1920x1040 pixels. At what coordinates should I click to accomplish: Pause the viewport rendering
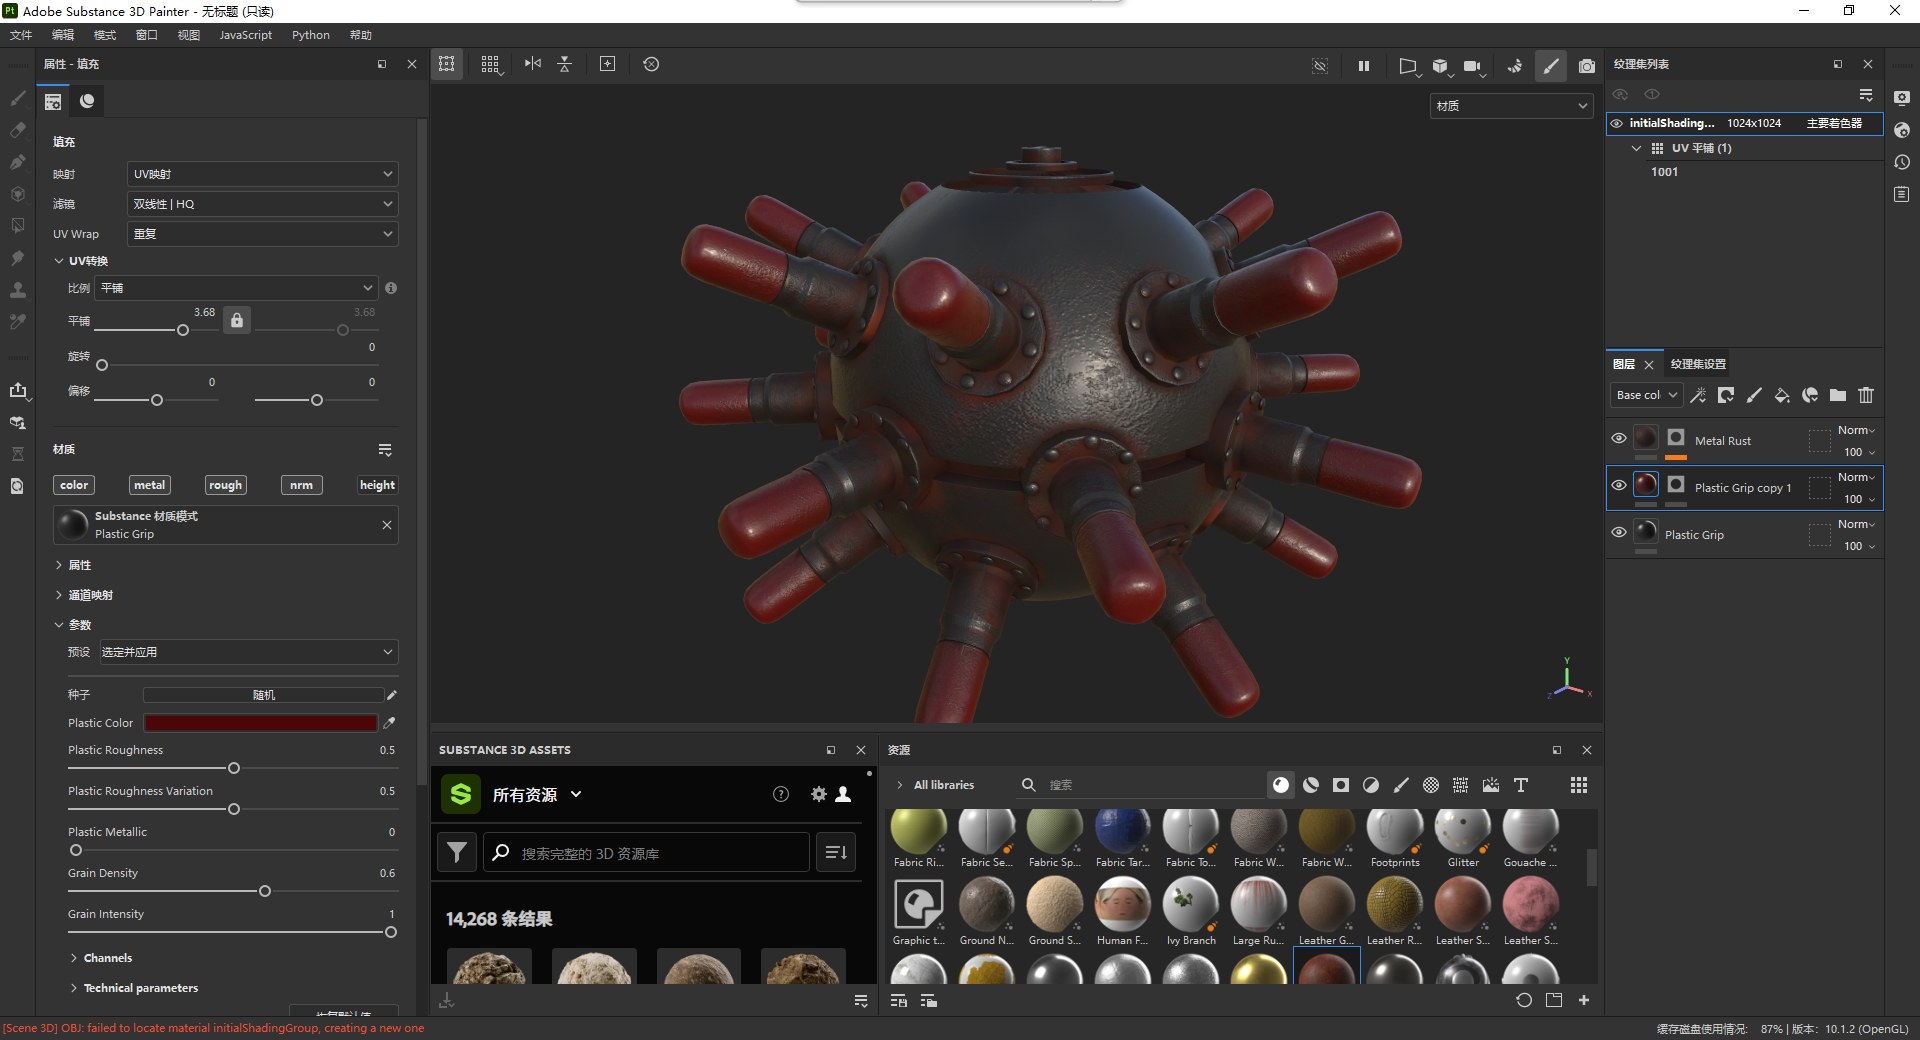[1363, 65]
